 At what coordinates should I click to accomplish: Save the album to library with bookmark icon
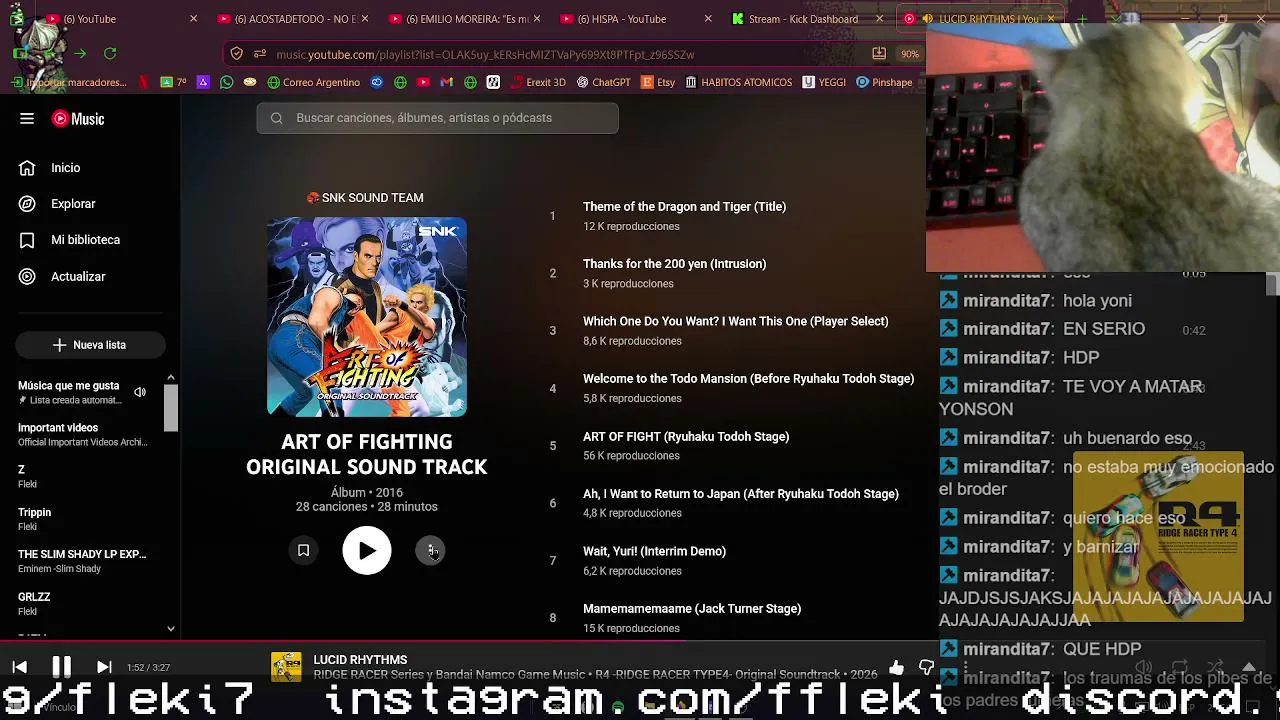[303, 550]
